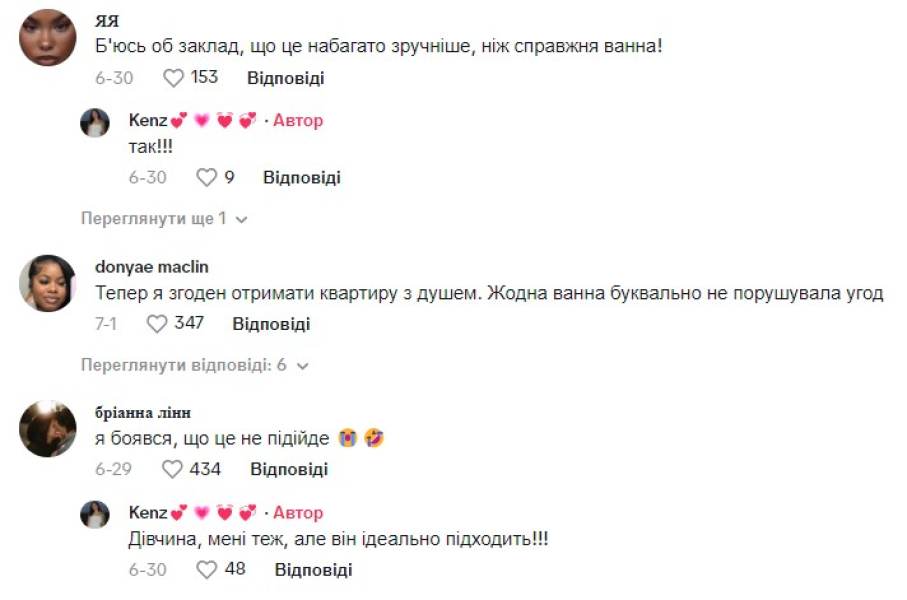
Task: Tap heart on donyae maclin's comment
Action: pos(157,324)
